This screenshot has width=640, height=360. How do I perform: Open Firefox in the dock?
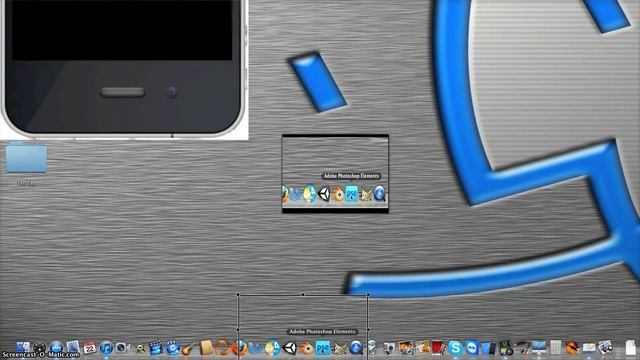click(x=240, y=348)
